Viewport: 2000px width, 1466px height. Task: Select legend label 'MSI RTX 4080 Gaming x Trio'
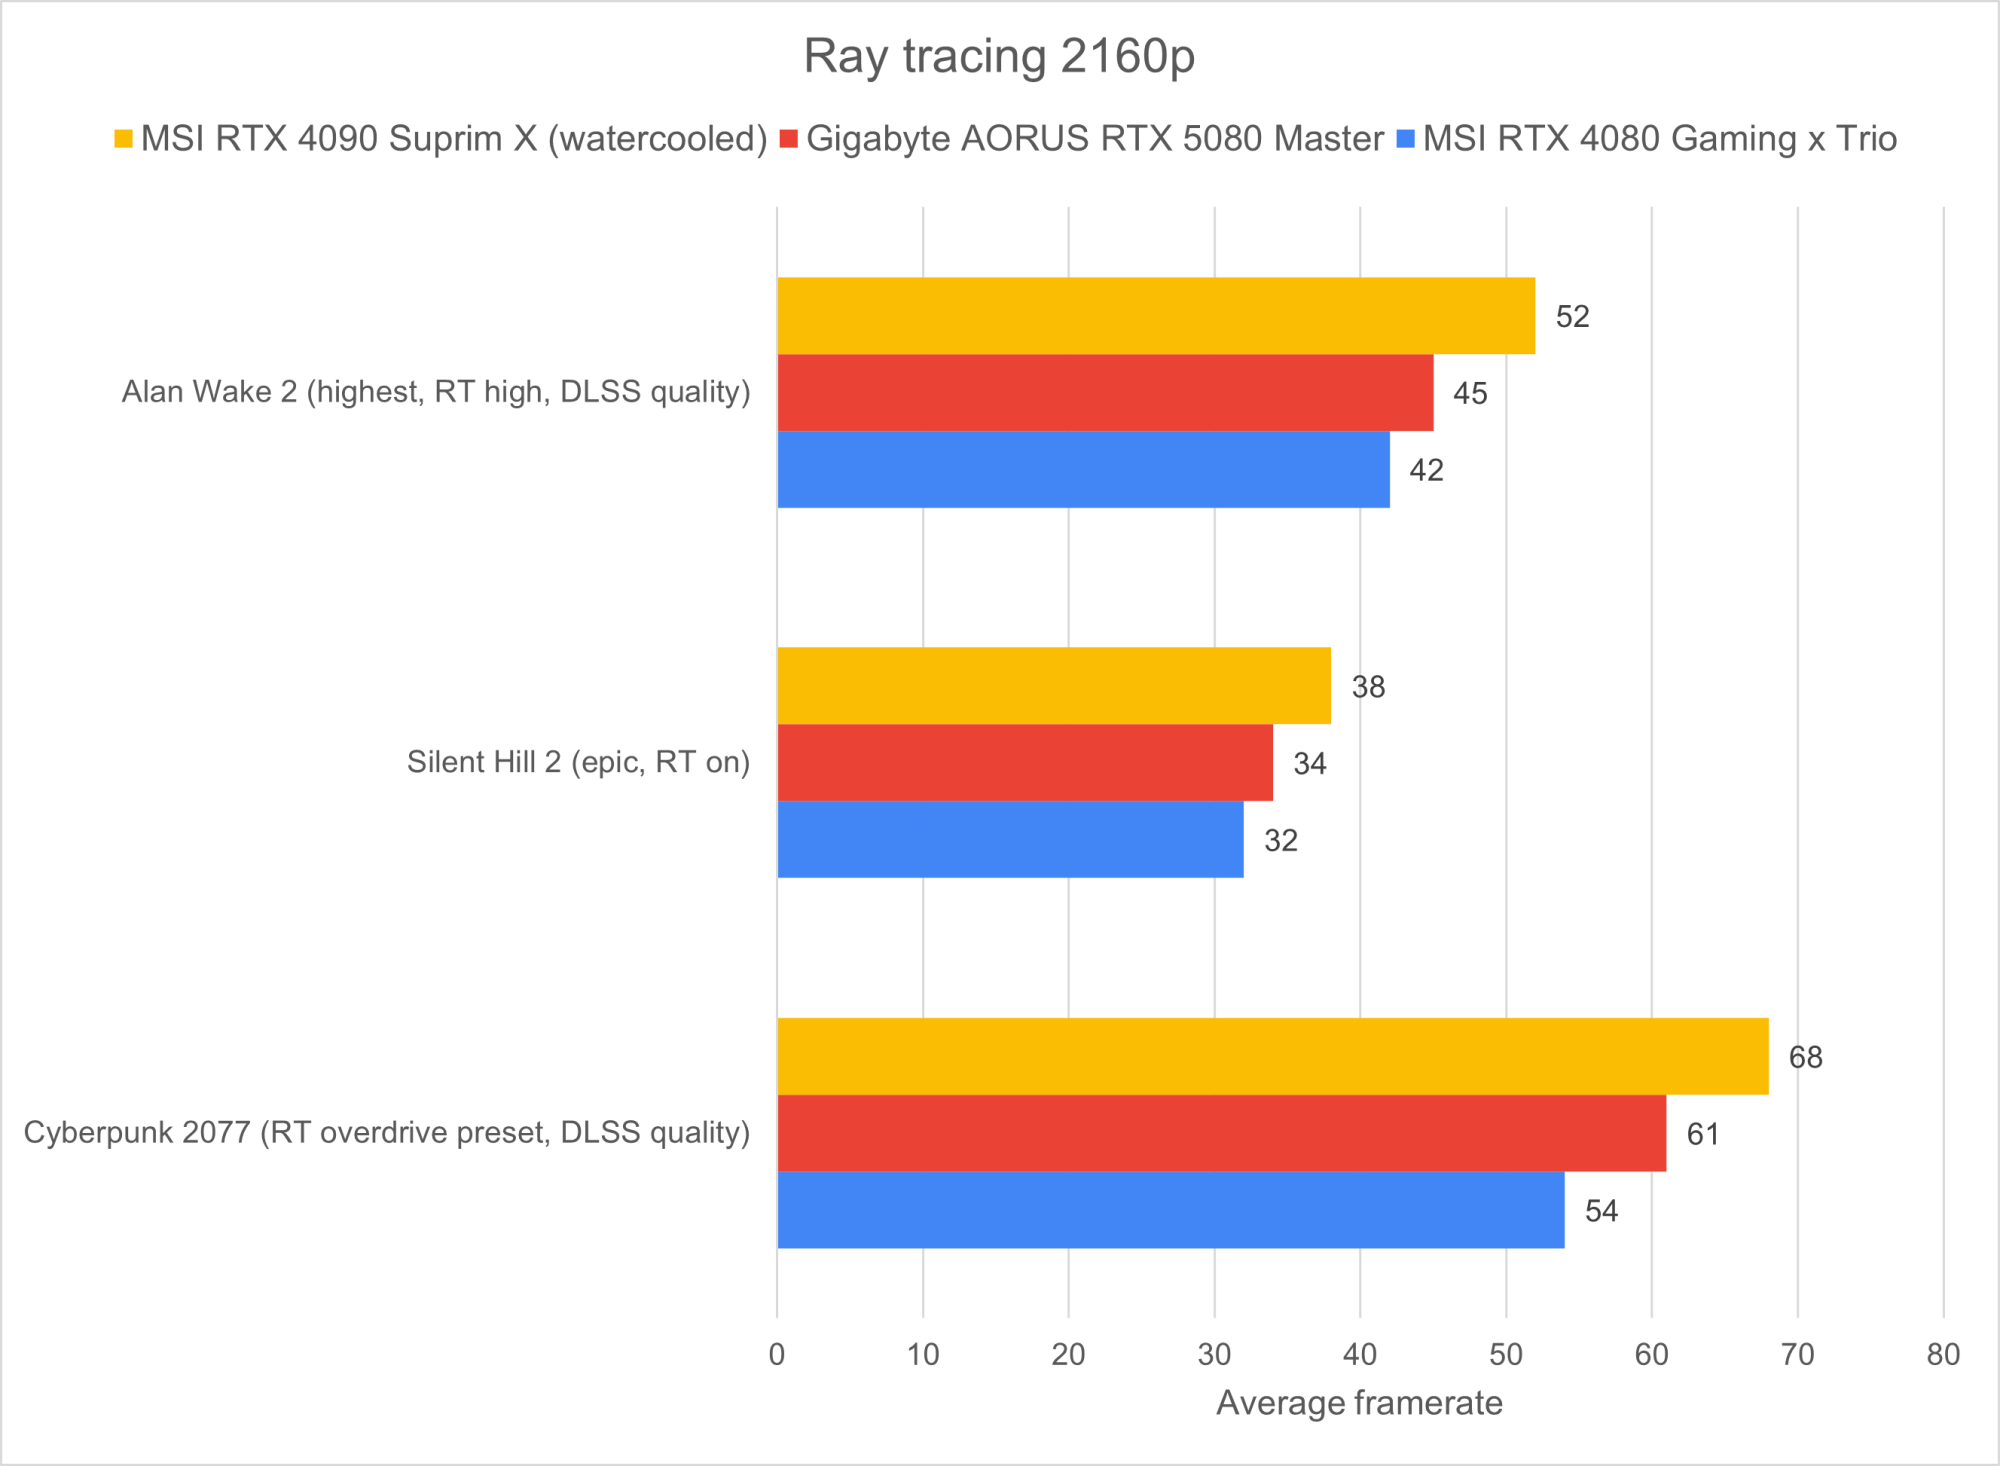tap(1660, 139)
